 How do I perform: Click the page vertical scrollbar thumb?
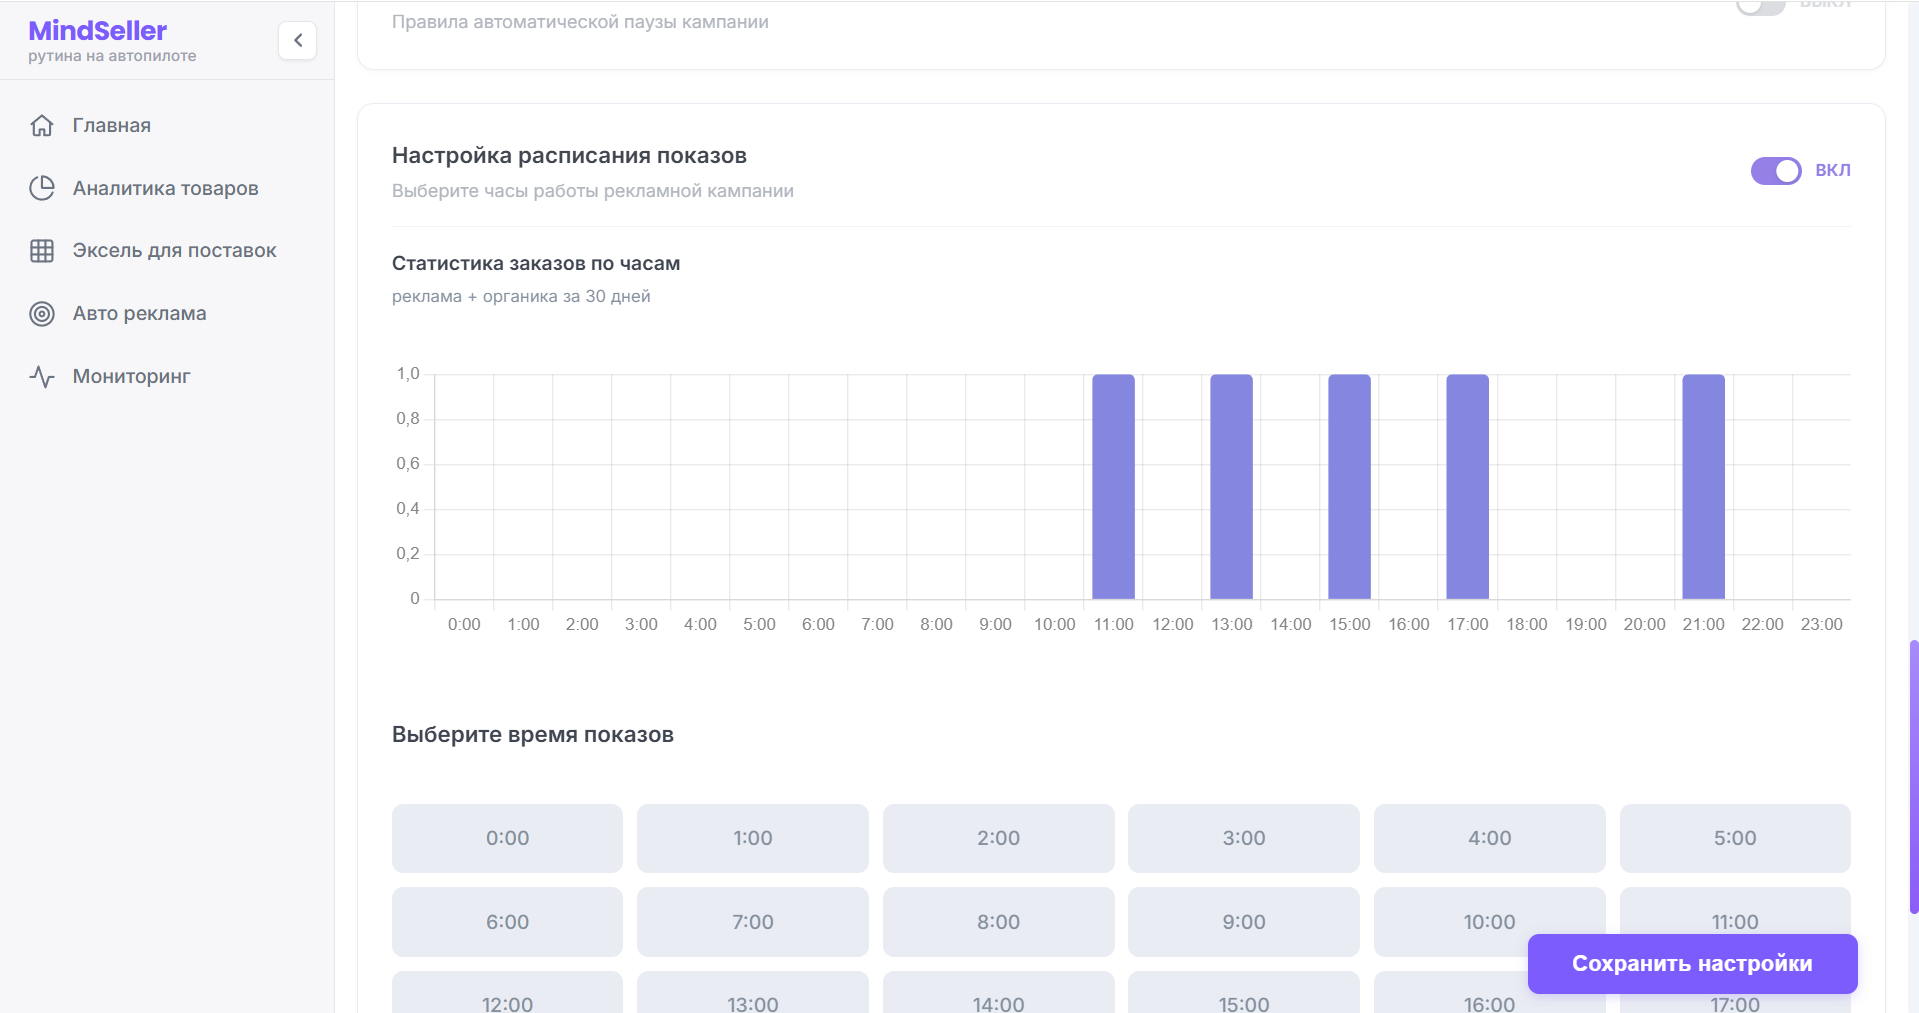tap(1914, 777)
